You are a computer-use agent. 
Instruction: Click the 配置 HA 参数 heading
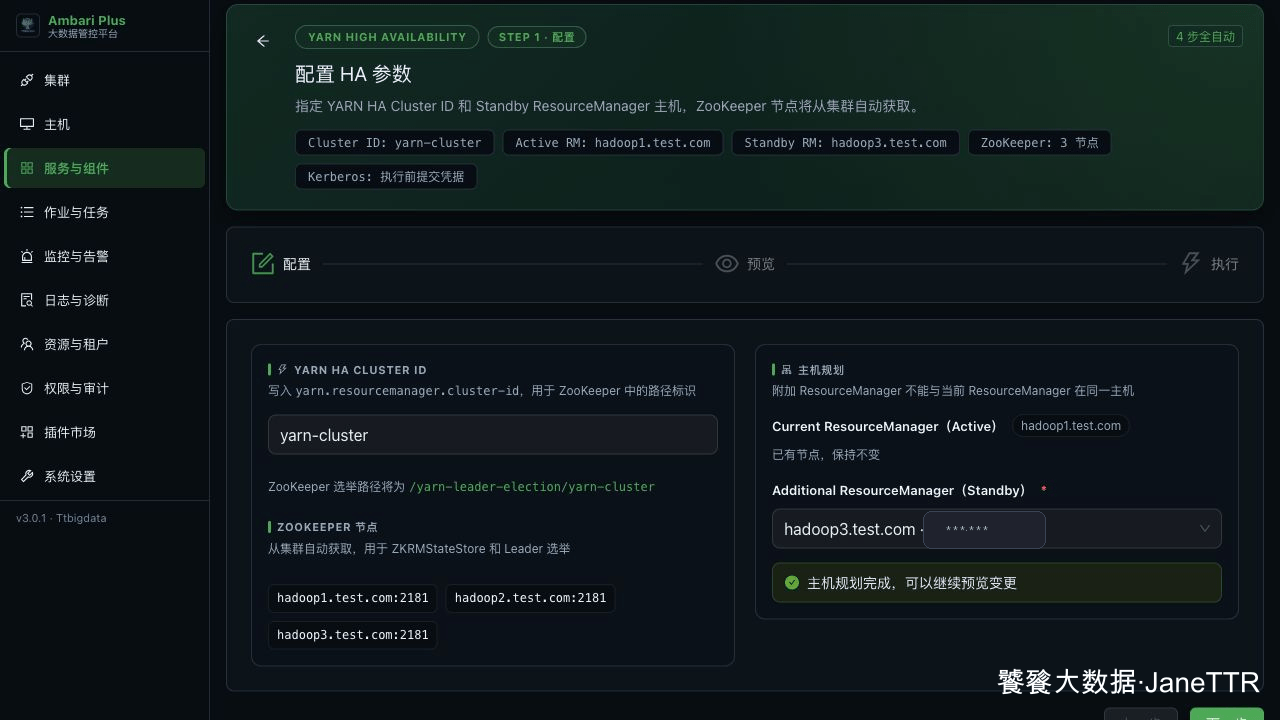pyautogui.click(x=353, y=74)
